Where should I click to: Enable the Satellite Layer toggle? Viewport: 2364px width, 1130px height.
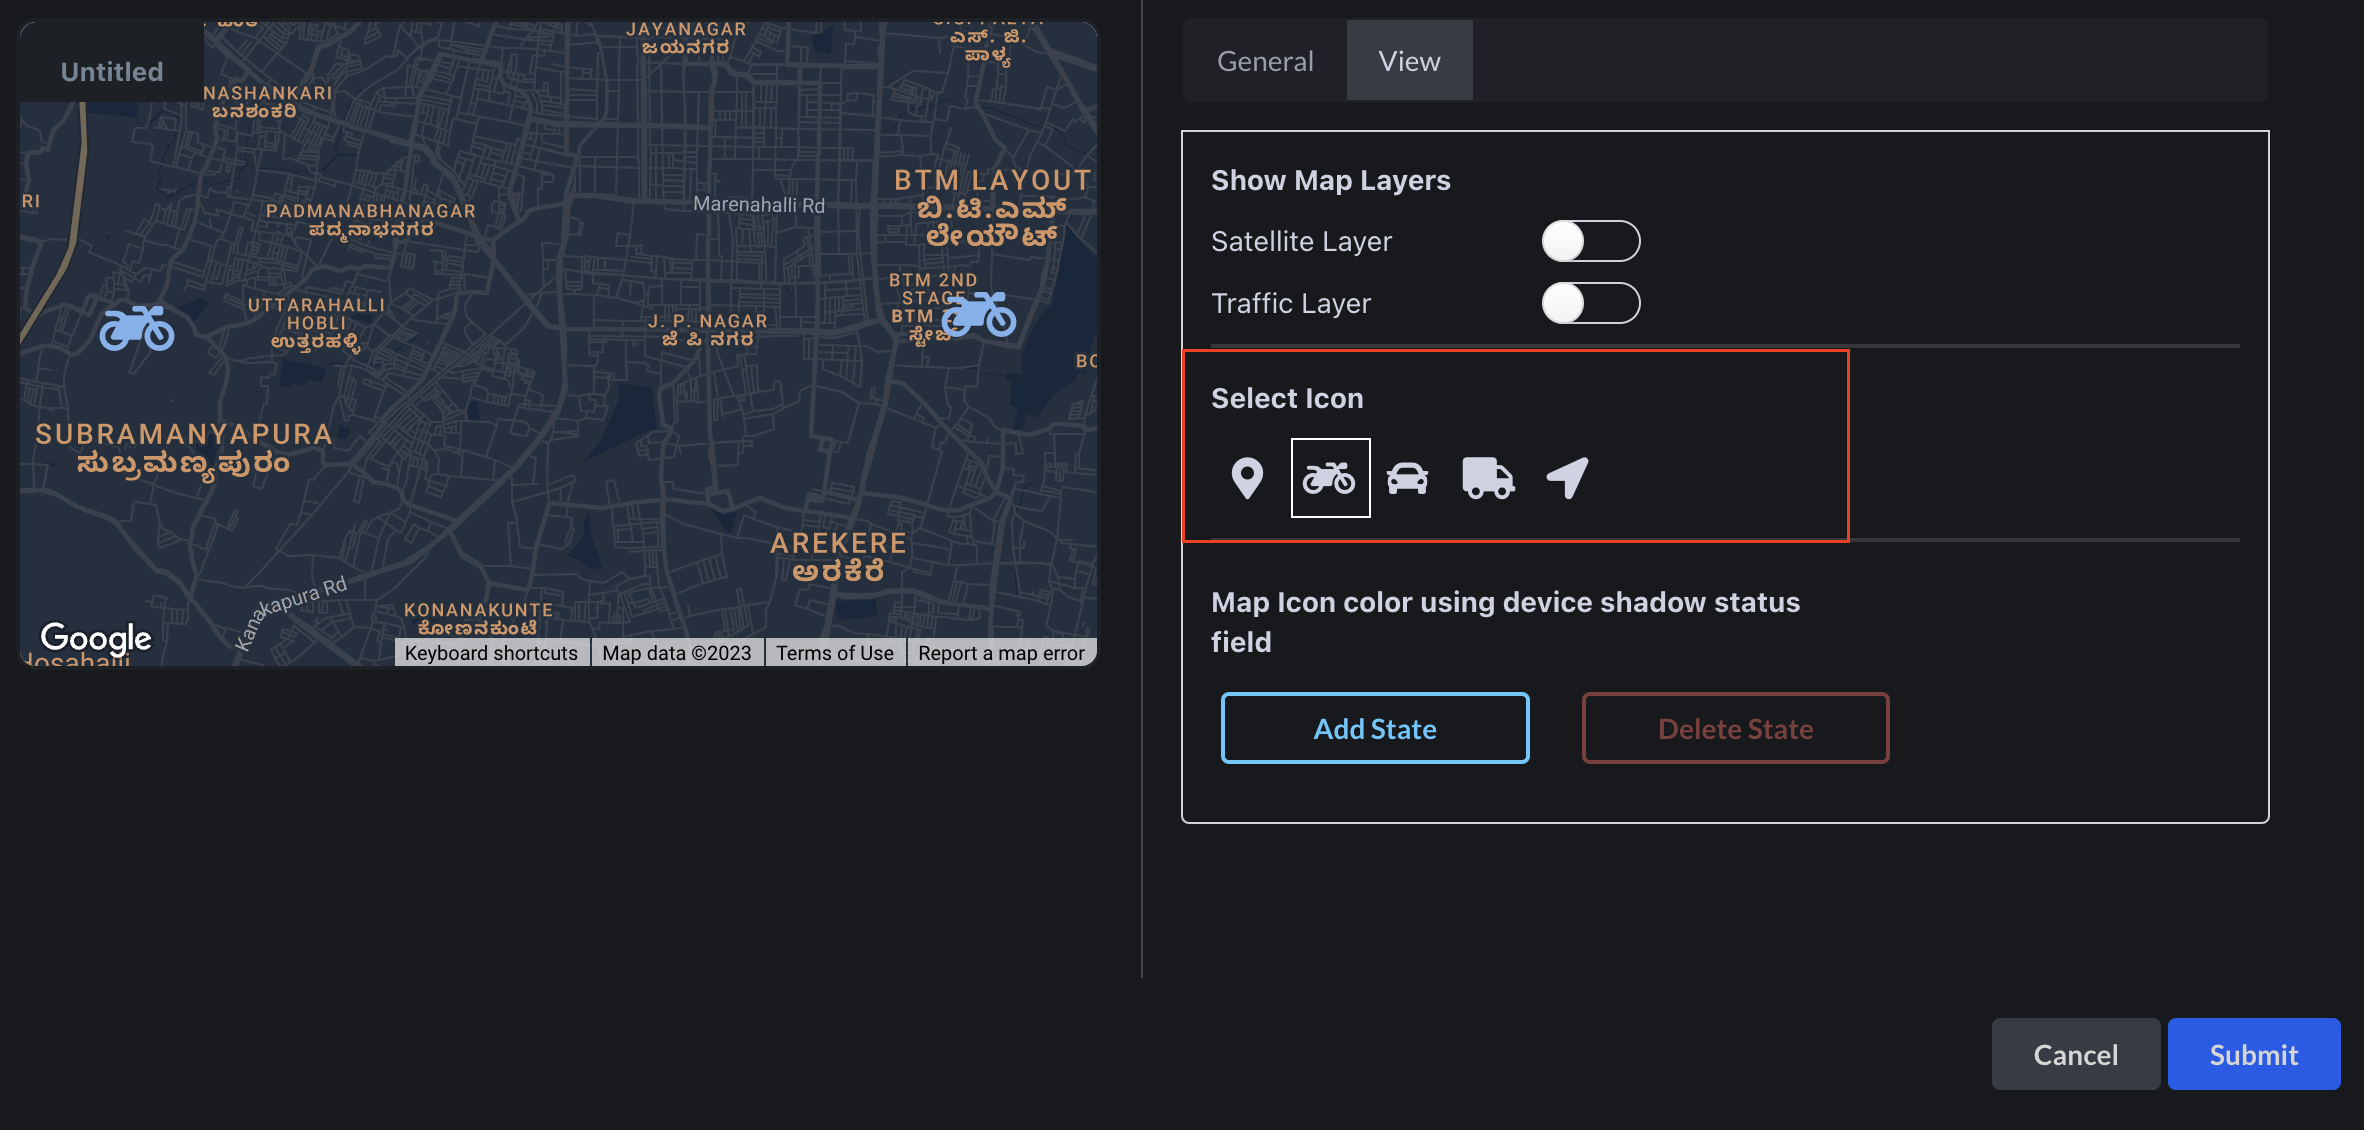tap(1590, 241)
